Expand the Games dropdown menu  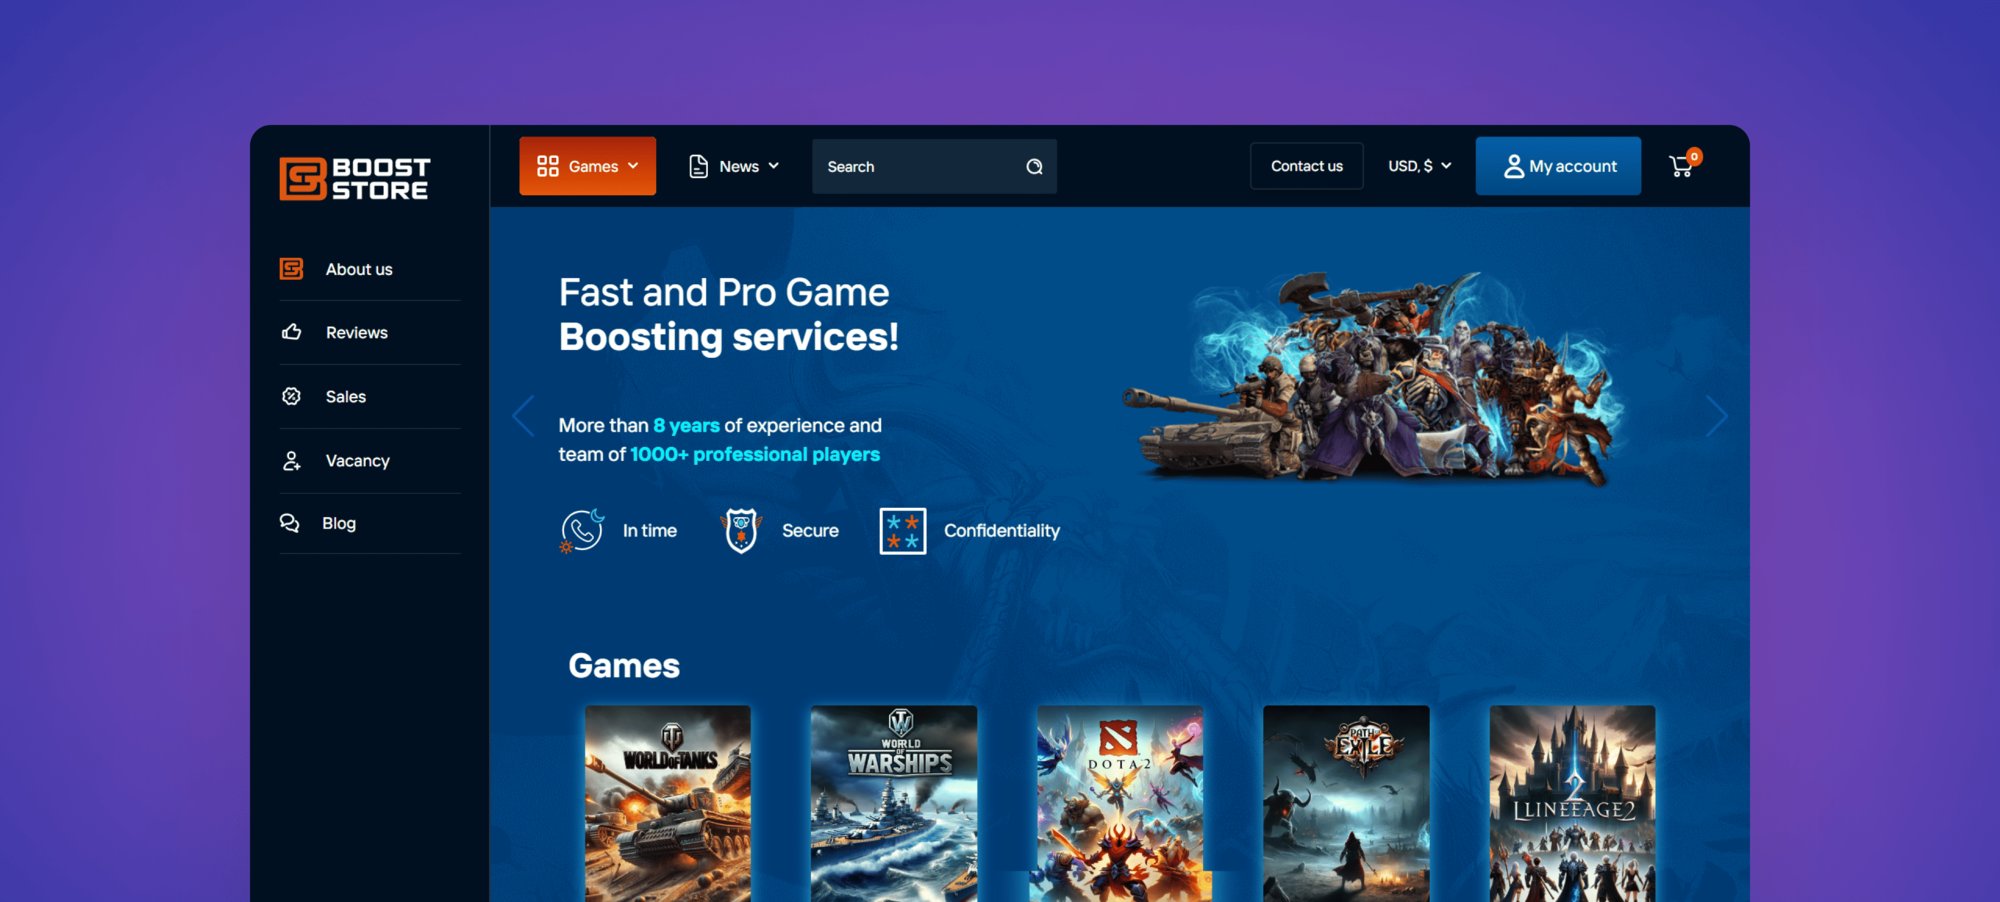[x=587, y=166]
